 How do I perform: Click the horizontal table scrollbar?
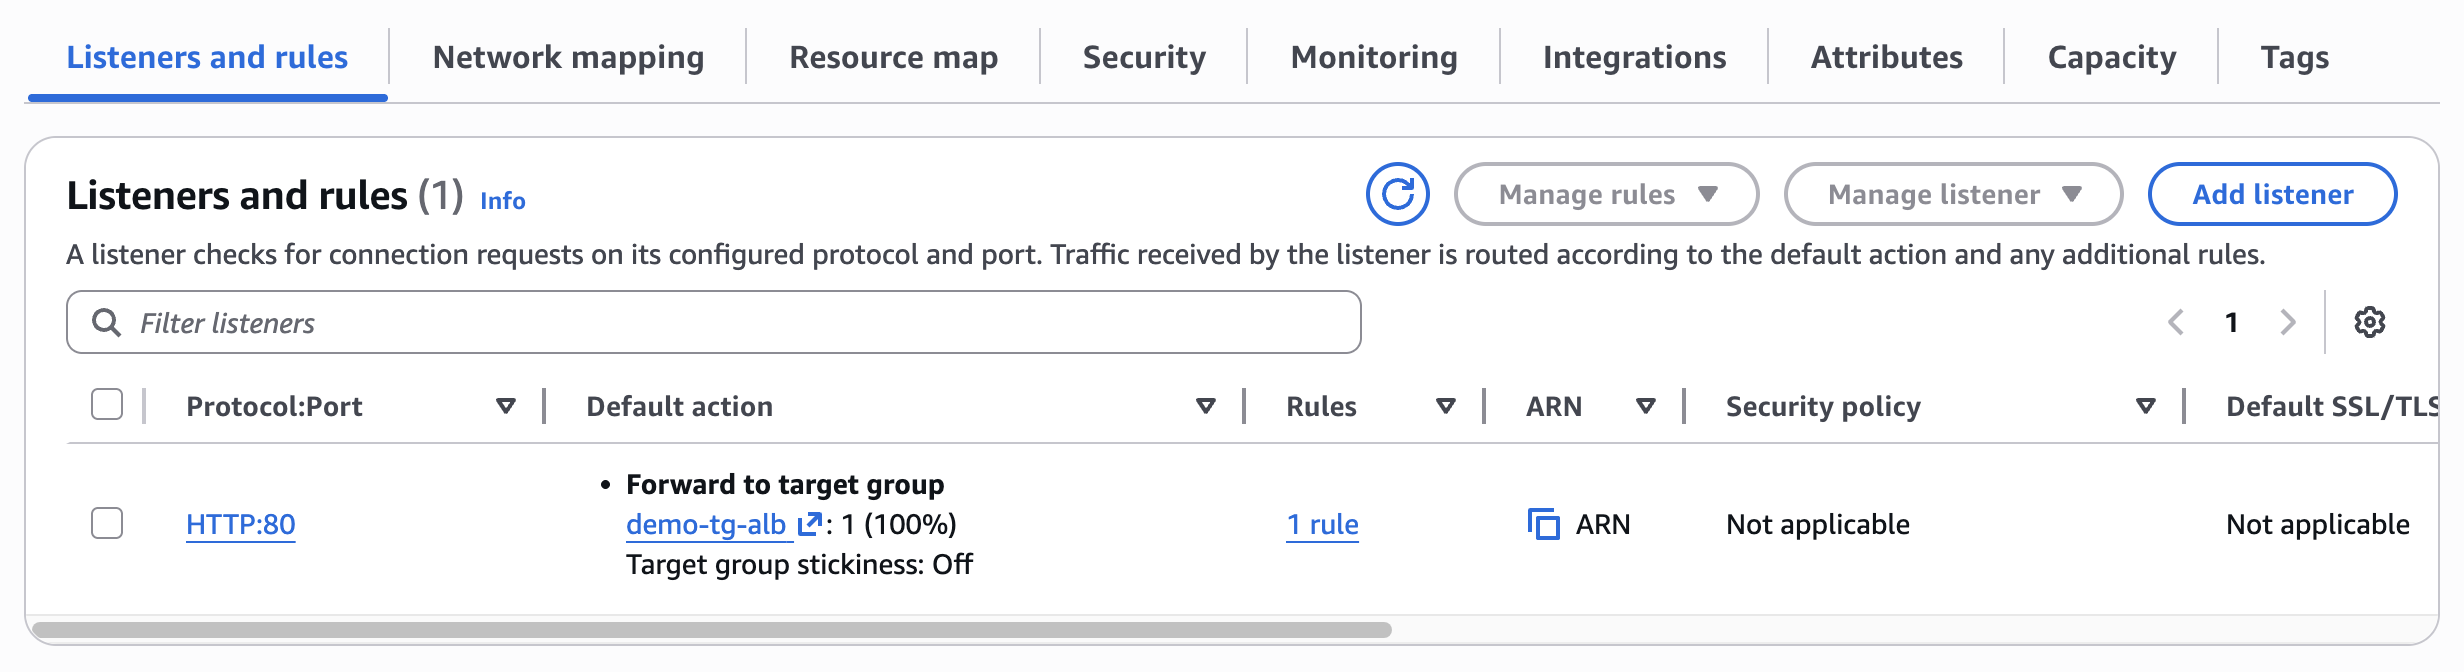click(x=712, y=630)
